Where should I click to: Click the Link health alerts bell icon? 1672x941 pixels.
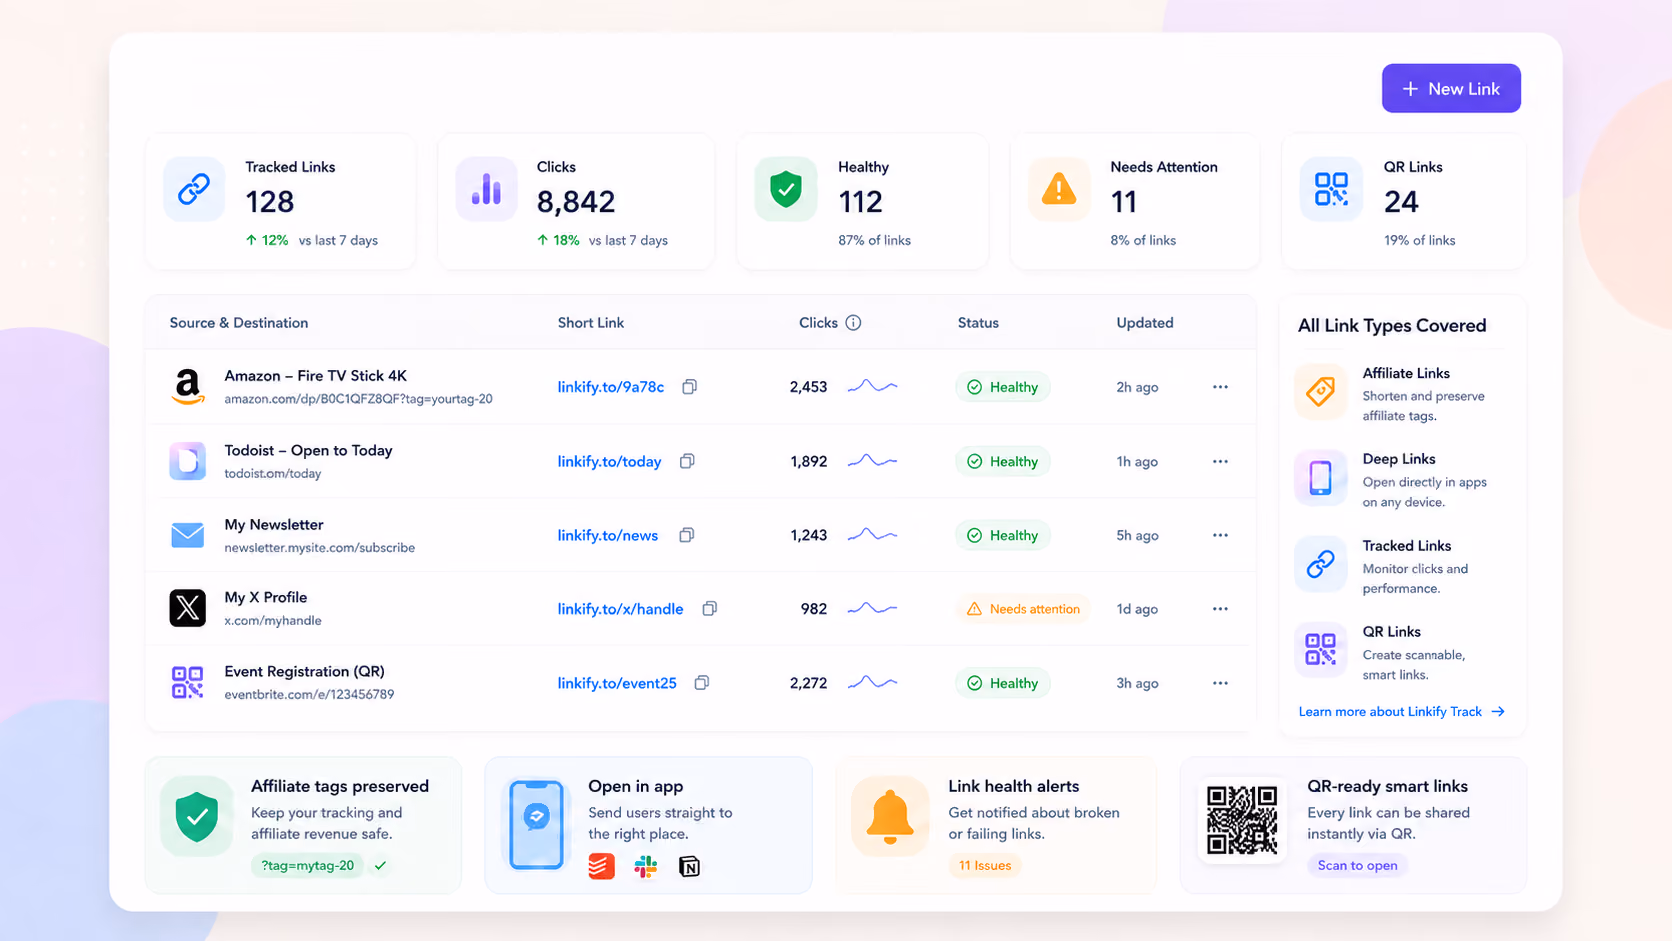point(889,816)
